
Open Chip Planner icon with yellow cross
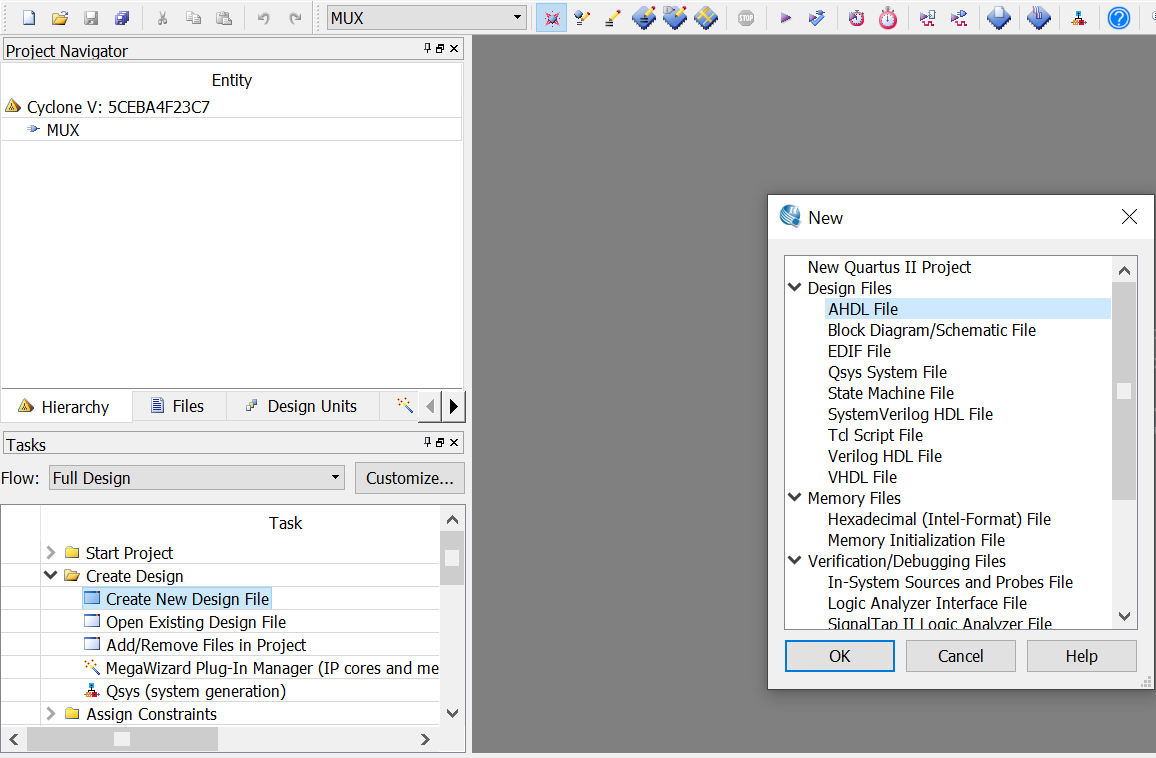pos(706,18)
